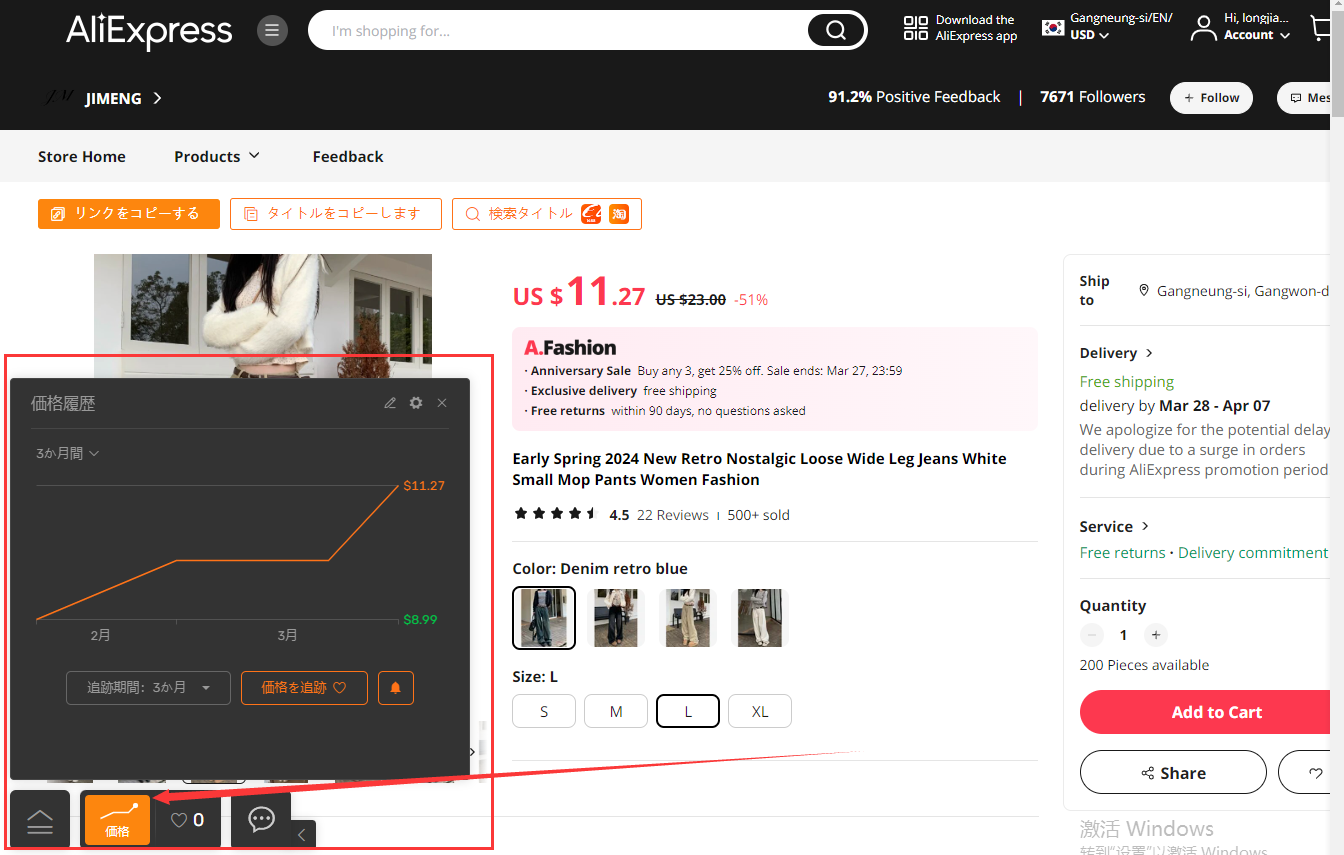Open the 3か月間 chart period dropdown
This screenshot has height=855, width=1344.
click(x=67, y=453)
